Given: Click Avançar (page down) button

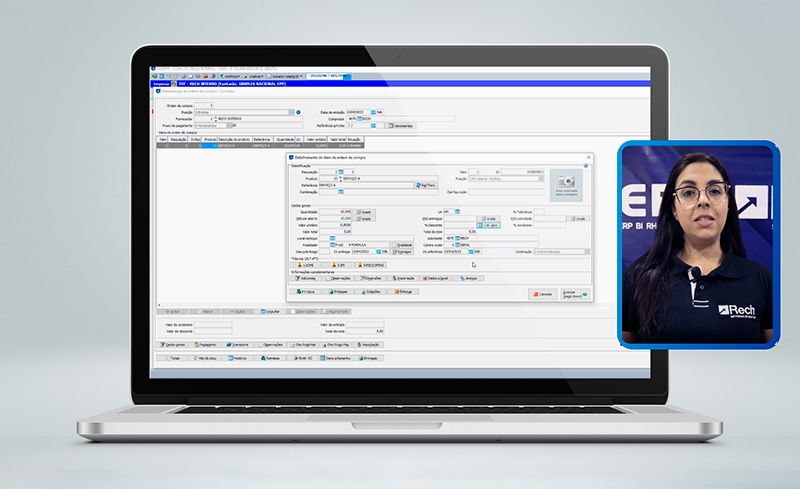Looking at the screenshot, I should point(575,294).
